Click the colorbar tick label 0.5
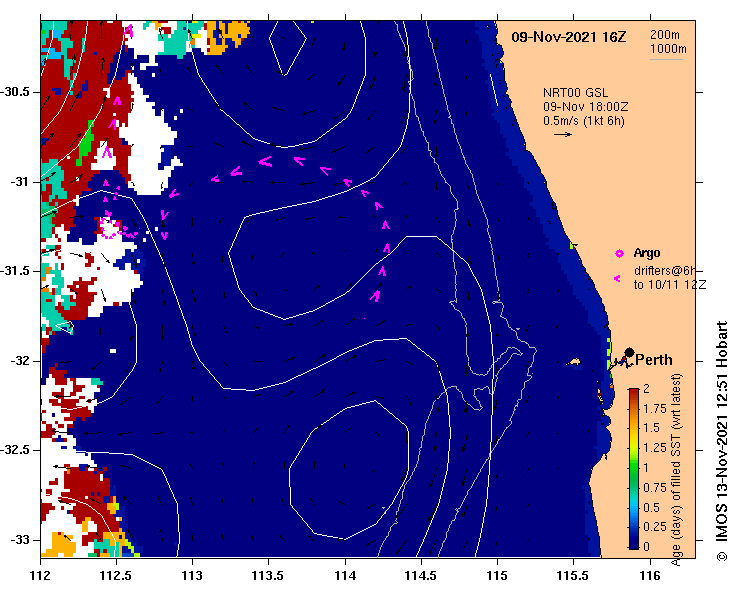This screenshot has height=592, width=739. 651,508
